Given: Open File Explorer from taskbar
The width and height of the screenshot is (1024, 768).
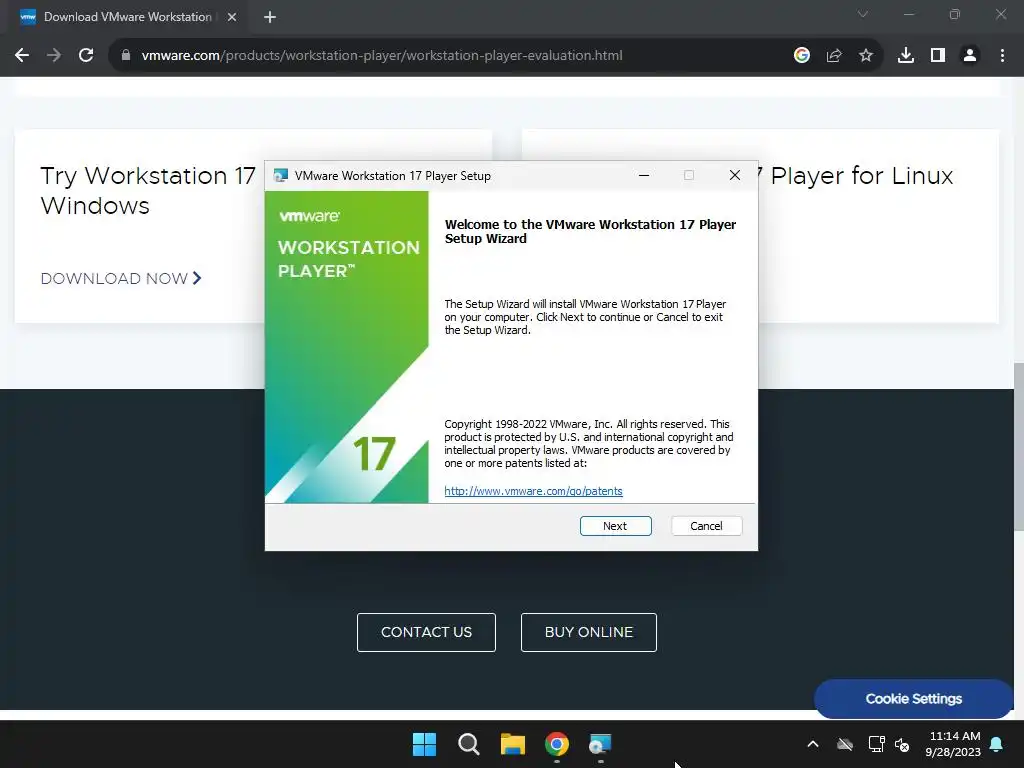Looking at the screenshot, I should pos(513,744).
